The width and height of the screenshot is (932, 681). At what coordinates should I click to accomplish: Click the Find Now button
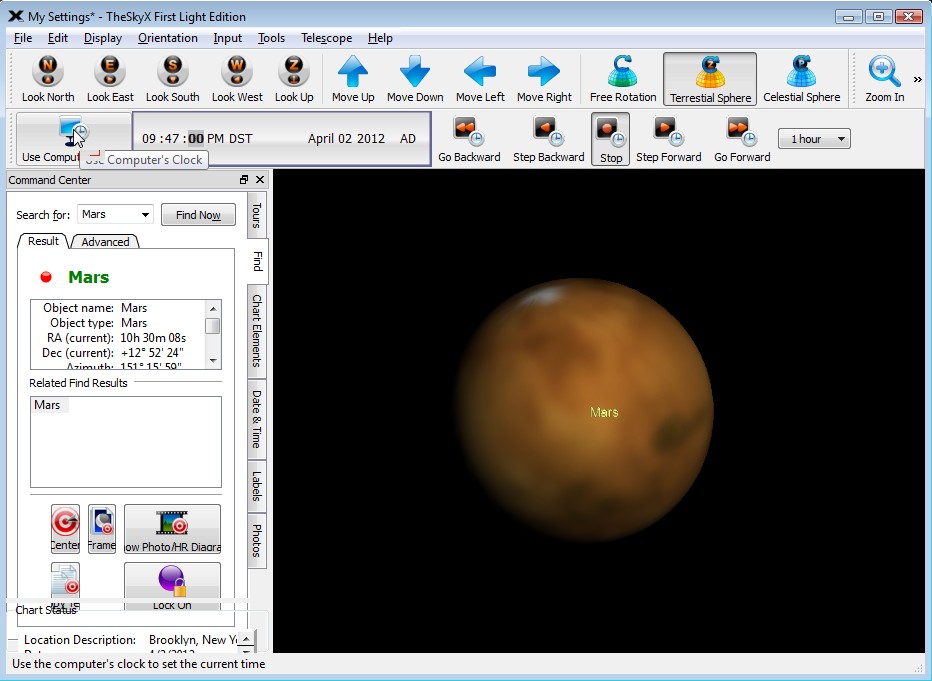tap(197, 214)
